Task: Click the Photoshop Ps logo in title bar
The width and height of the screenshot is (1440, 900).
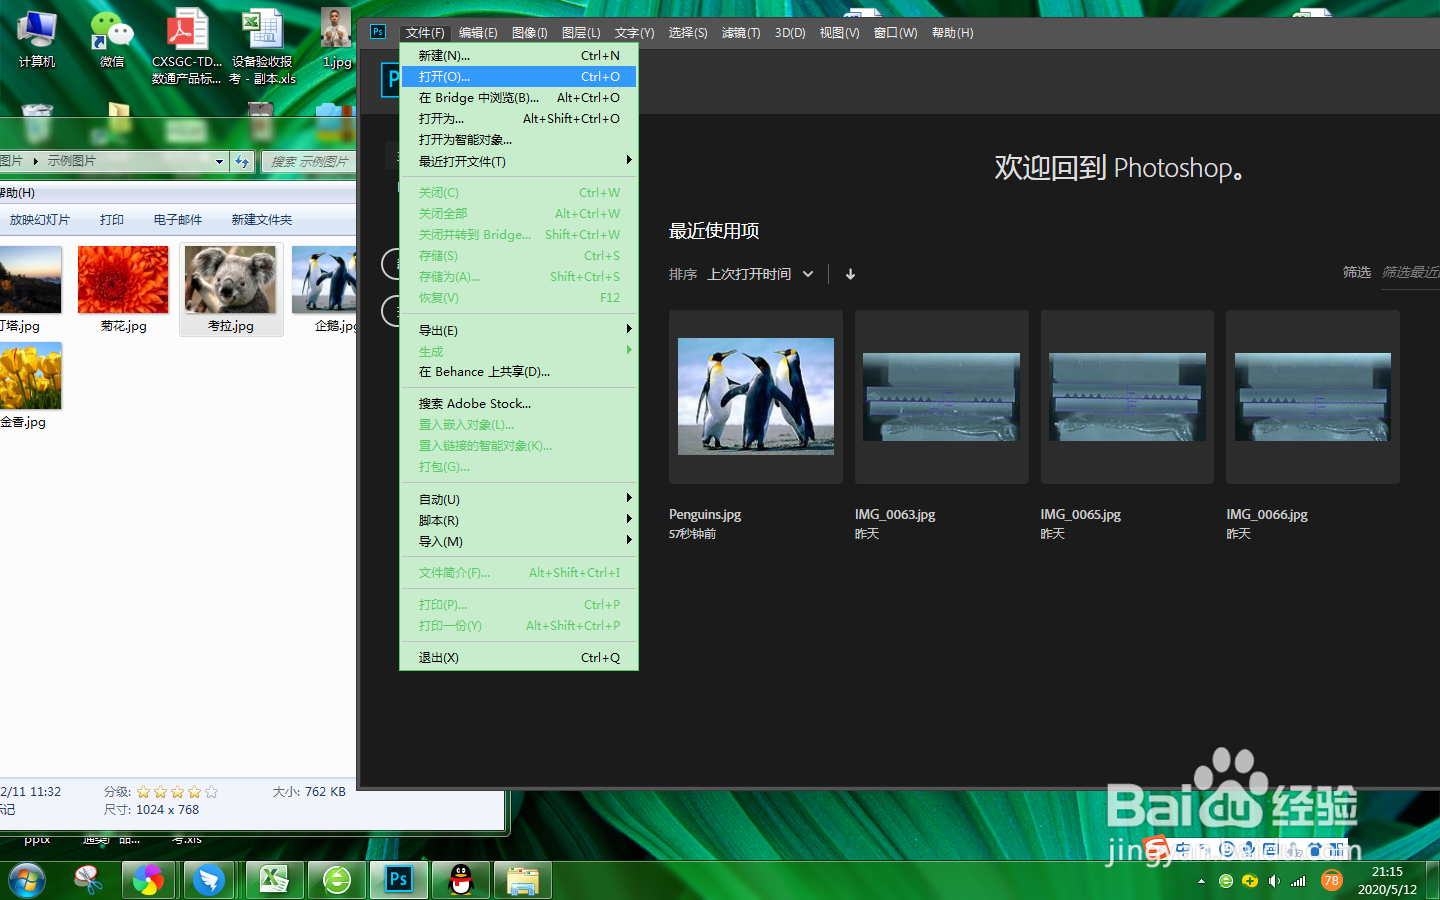Action: [378, 32]
